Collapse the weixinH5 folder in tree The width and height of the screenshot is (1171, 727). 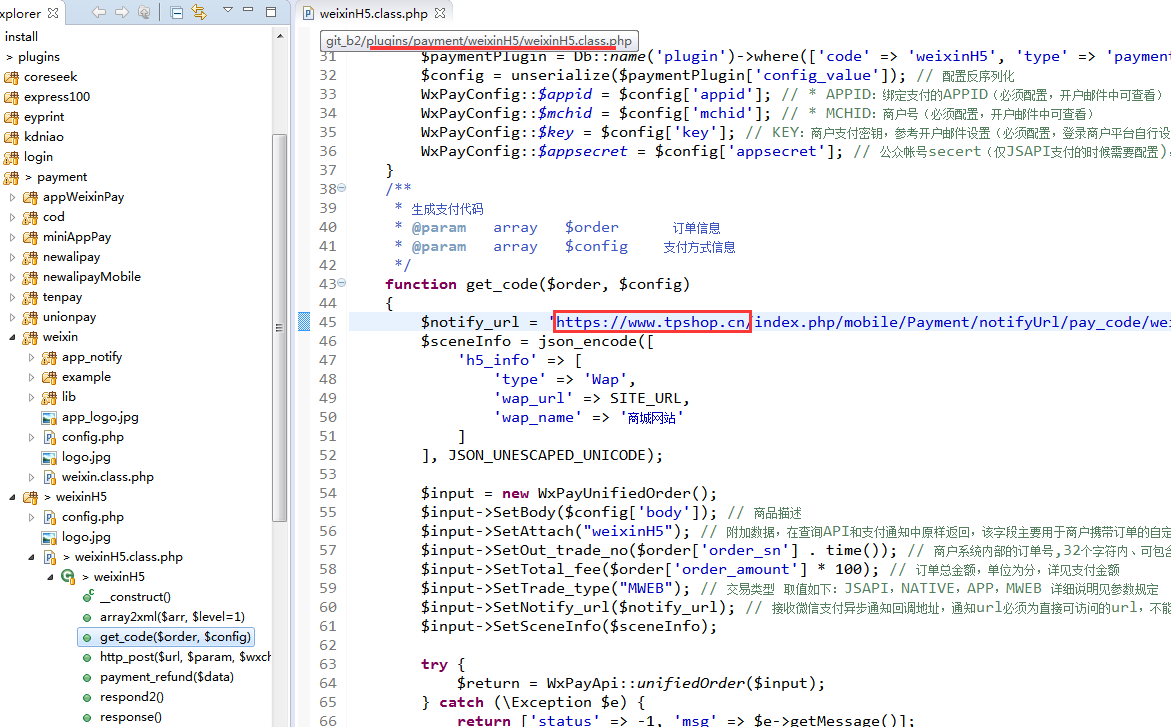13,497
